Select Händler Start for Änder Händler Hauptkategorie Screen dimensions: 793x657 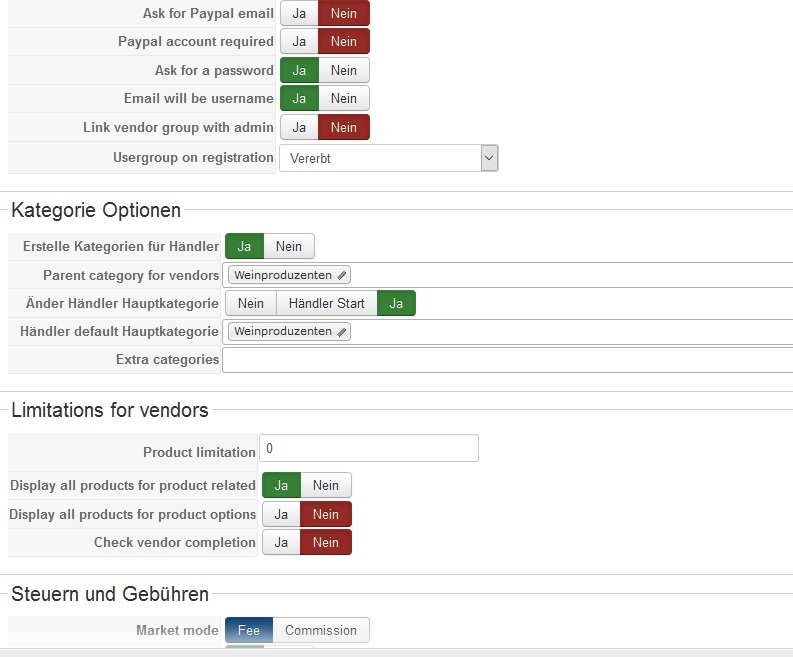click(327, 303)
